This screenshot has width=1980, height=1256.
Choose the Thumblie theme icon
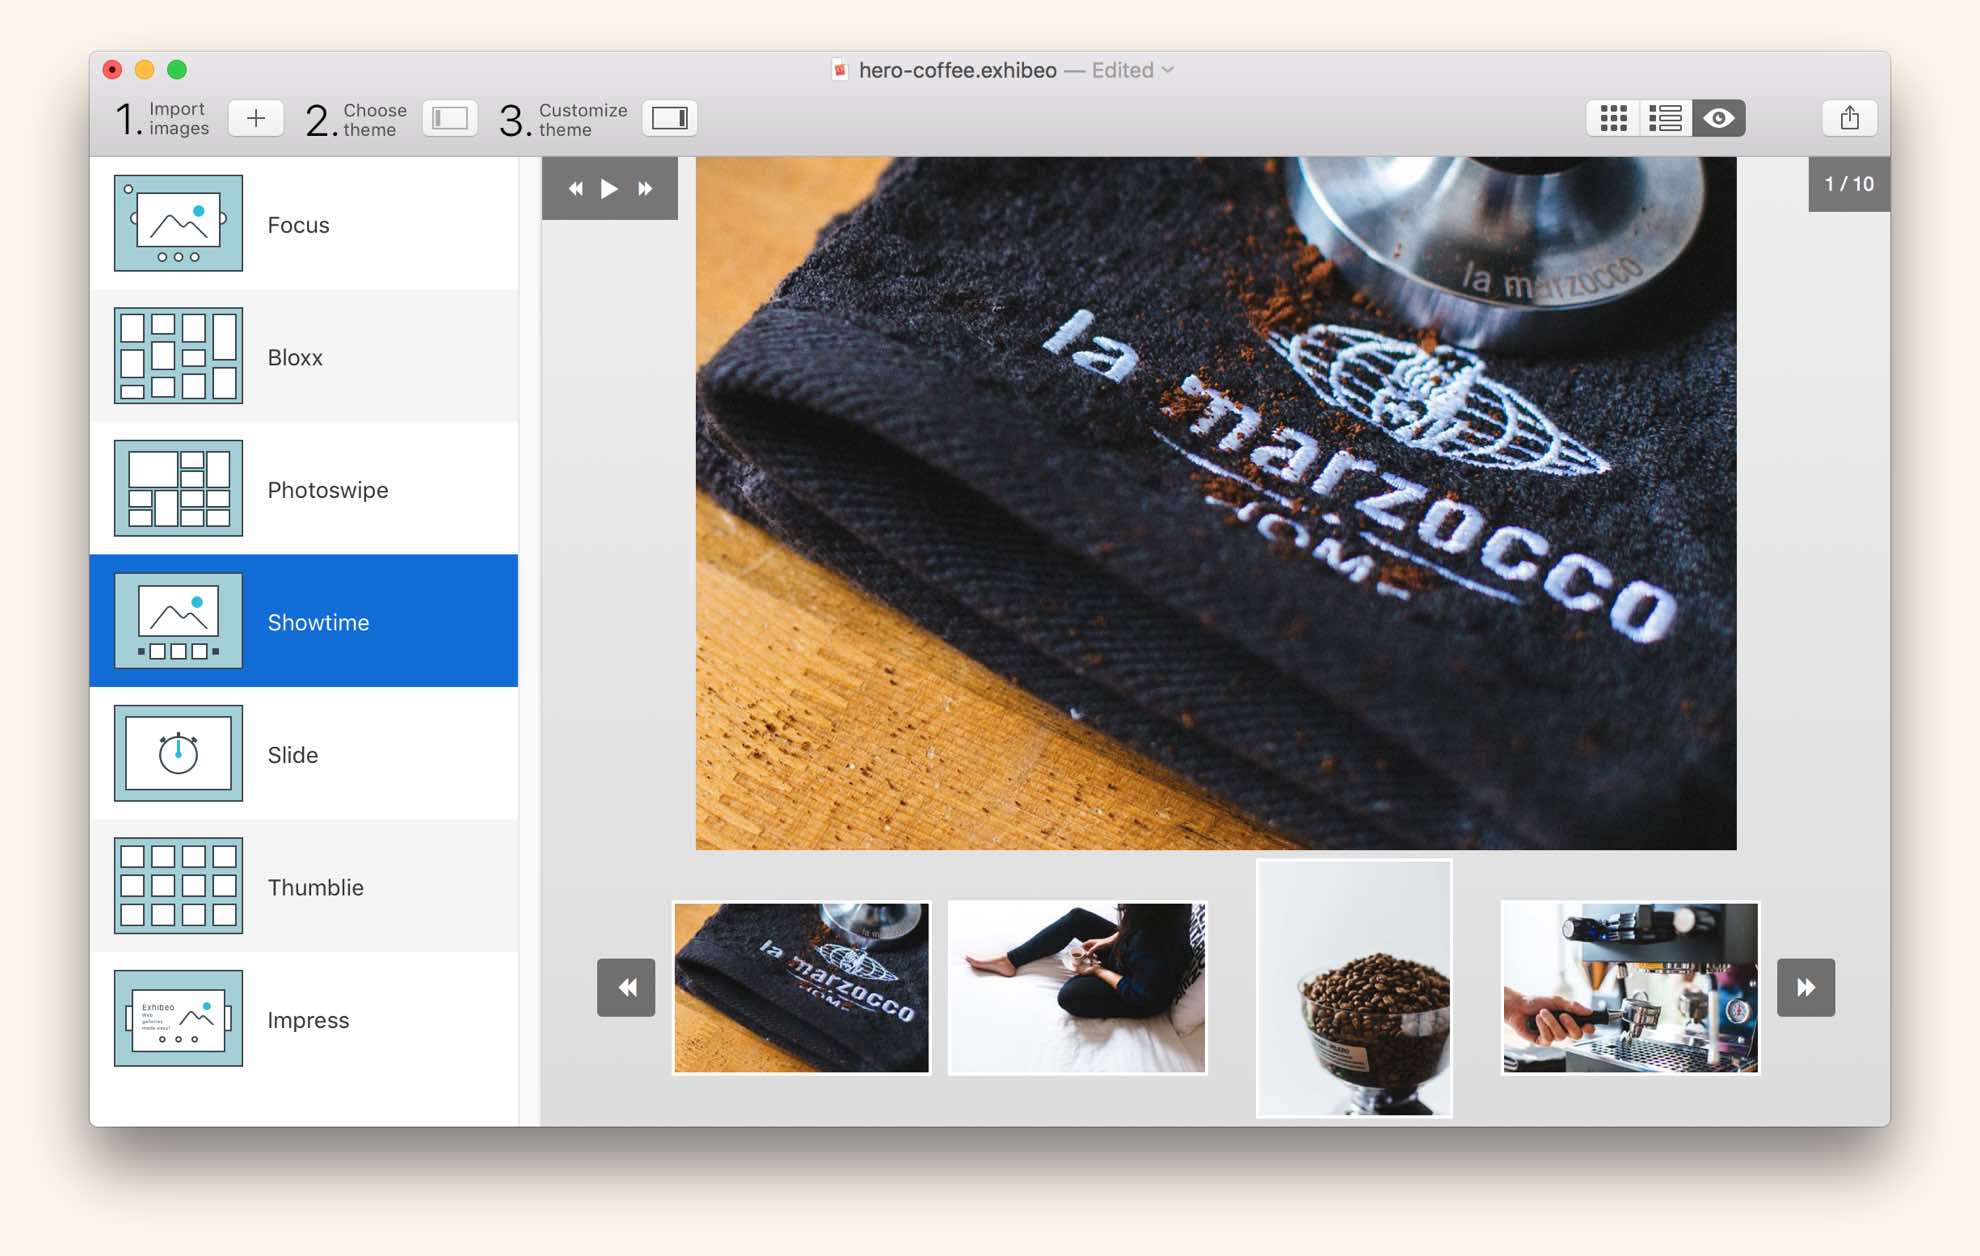pyautogui.click(x=179, y=886)
